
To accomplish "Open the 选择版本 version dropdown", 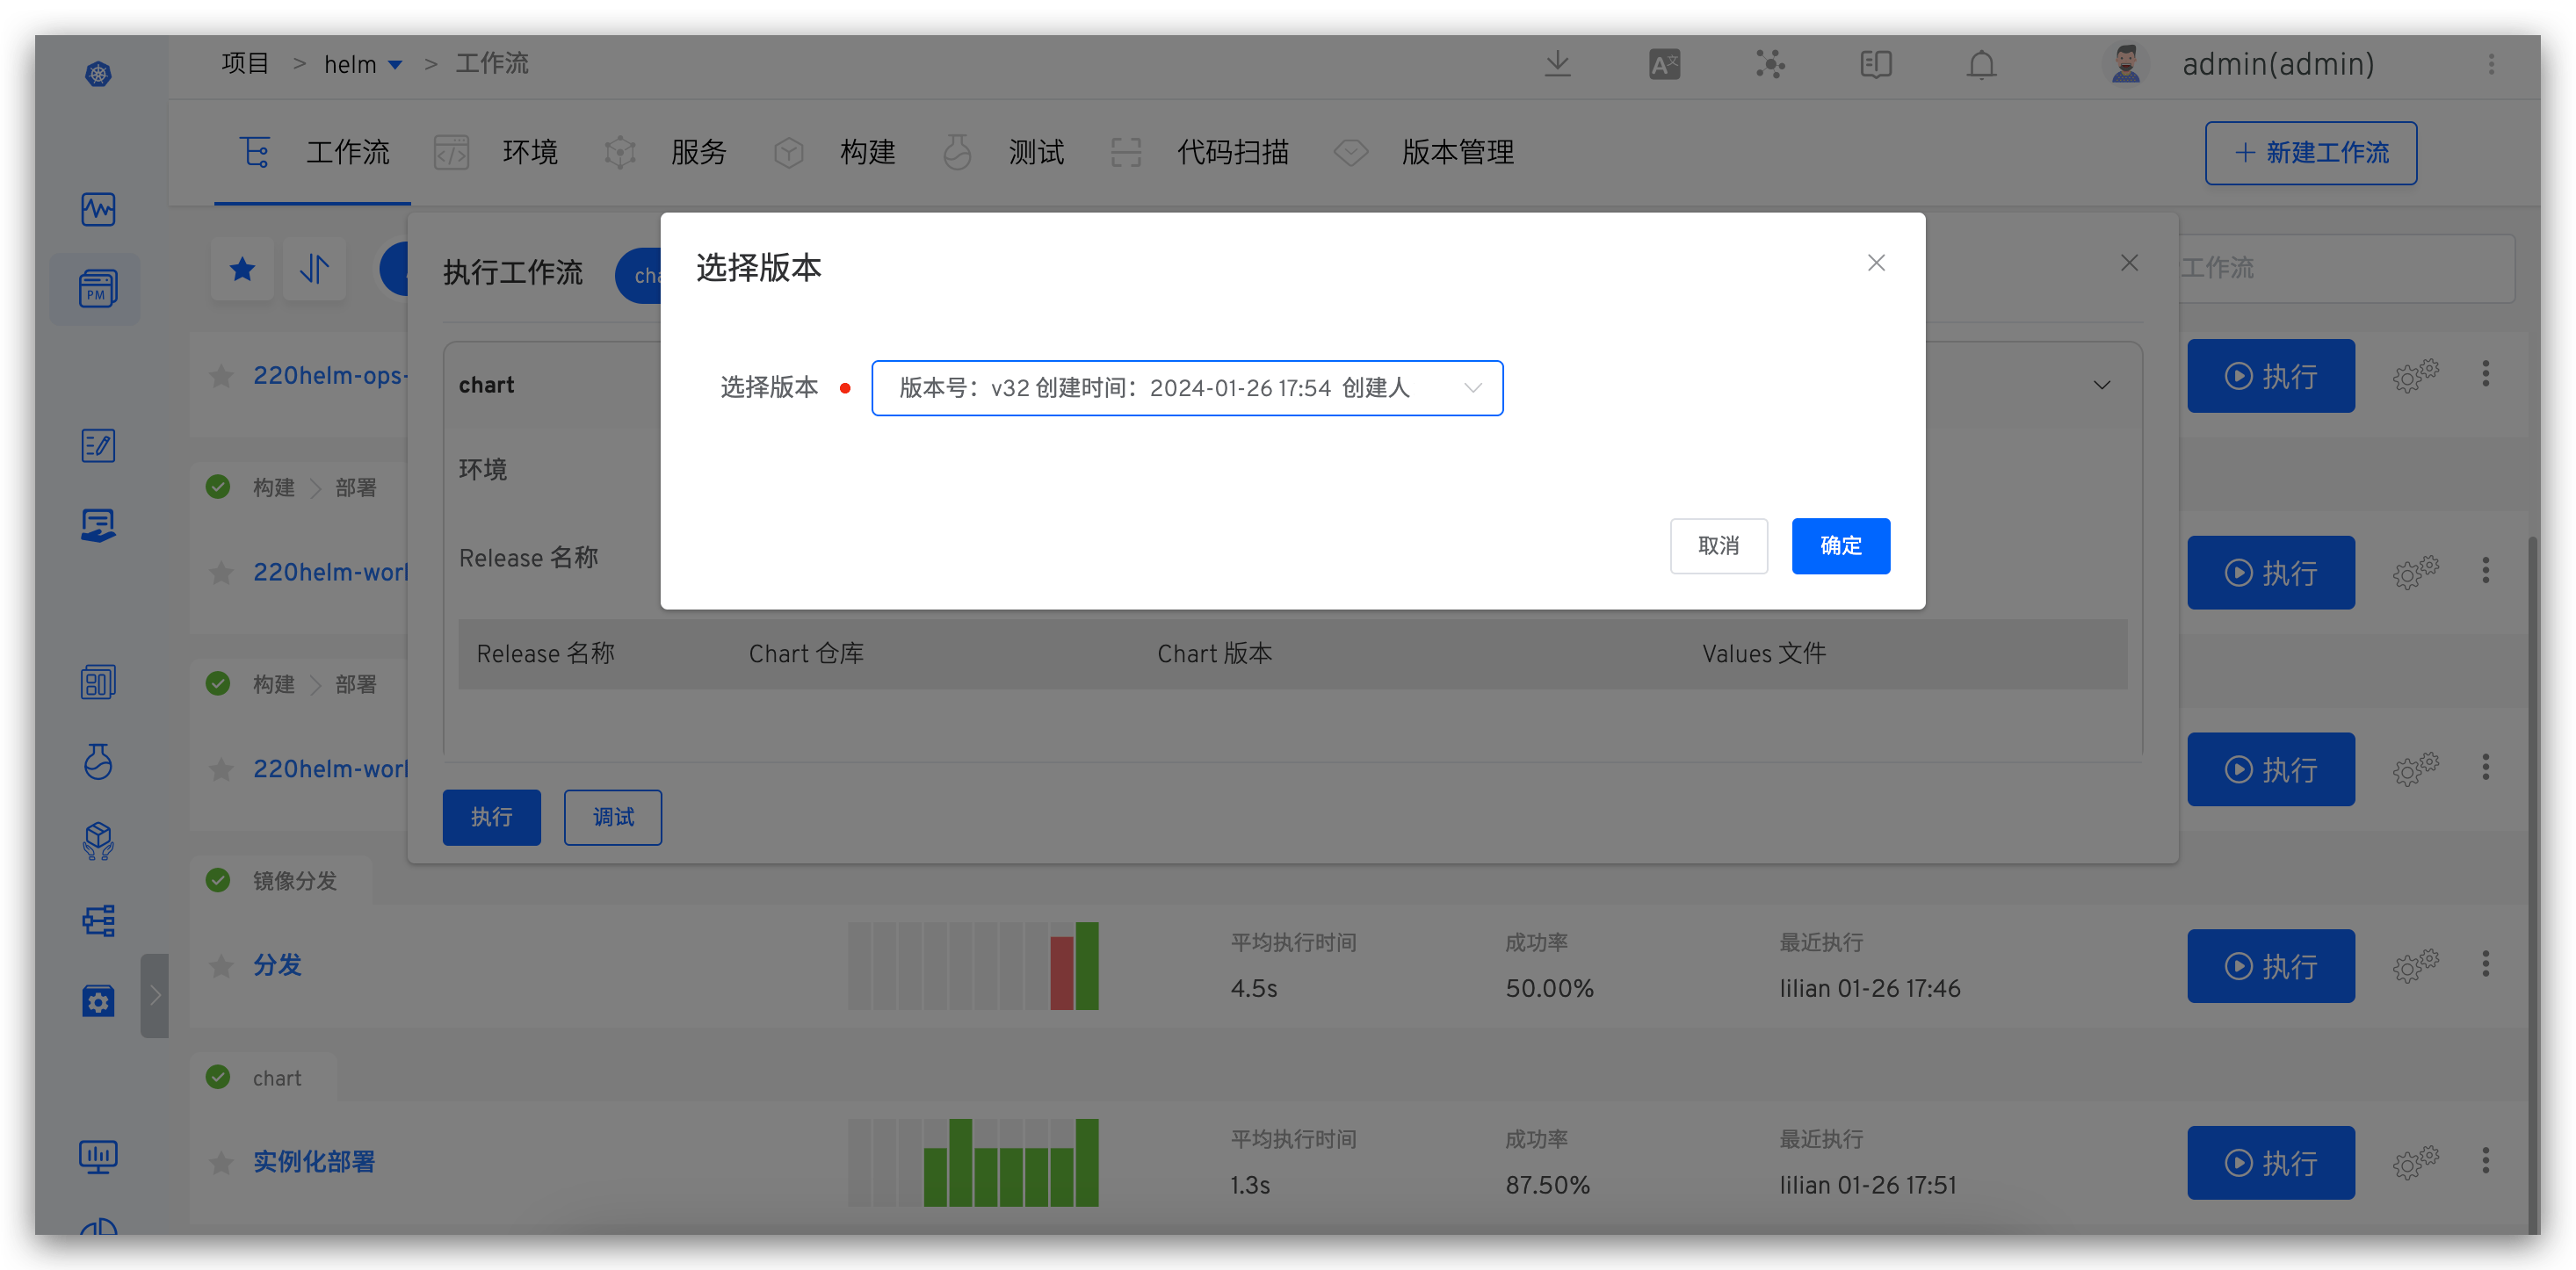I will [x=1186, y=388].
